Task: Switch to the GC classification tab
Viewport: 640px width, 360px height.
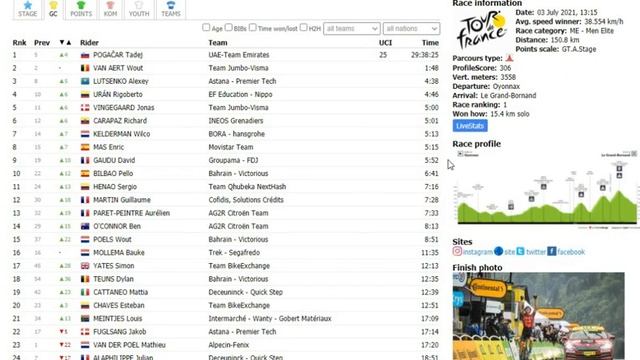Action: coord(53,9)
